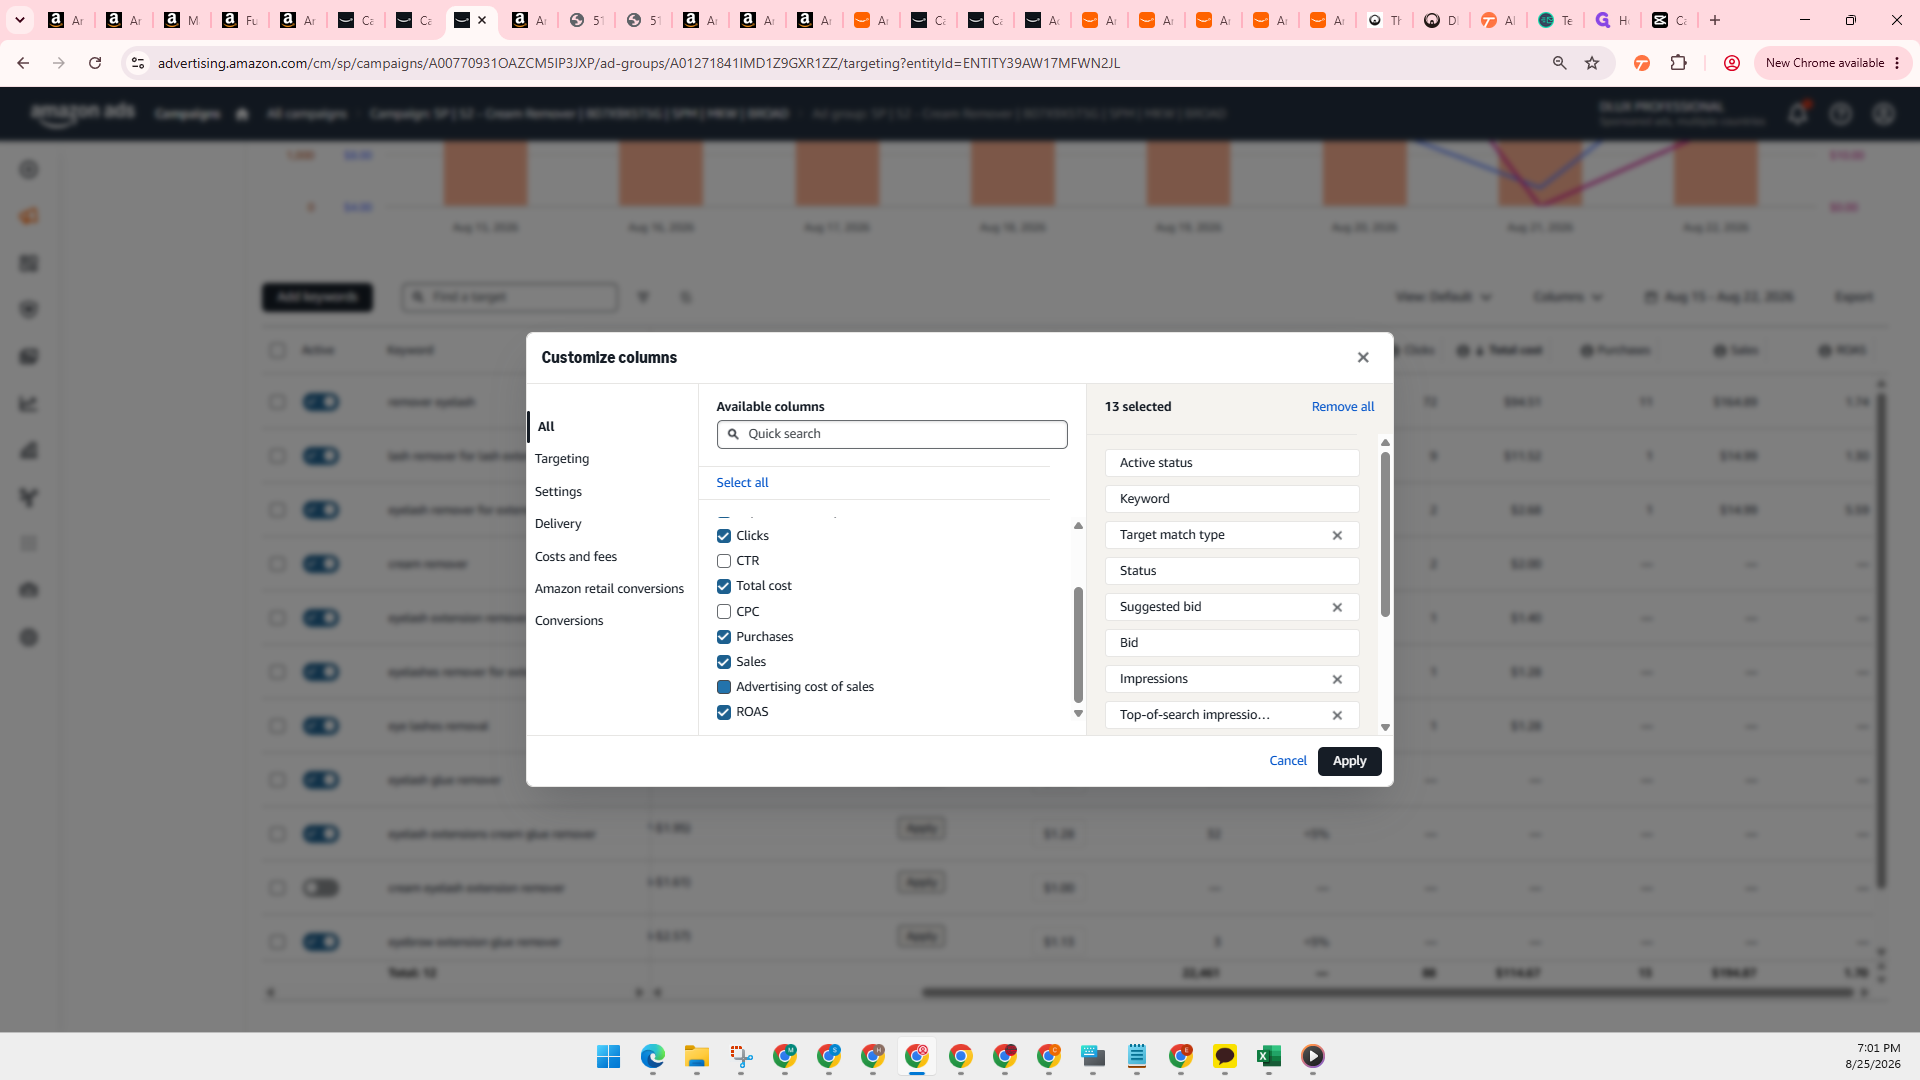The height and width of the screenshot is (1080, 1920).
Task: Open Notepad from the taskbar
Action: tap(1137, 1056)
